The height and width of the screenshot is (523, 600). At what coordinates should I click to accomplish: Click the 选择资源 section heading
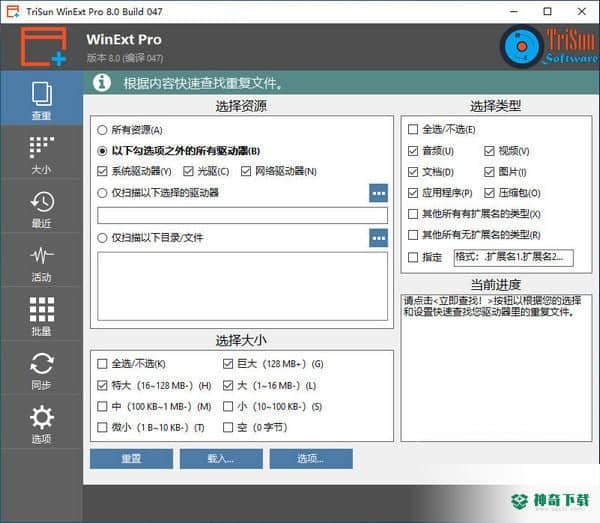point(241,106)
